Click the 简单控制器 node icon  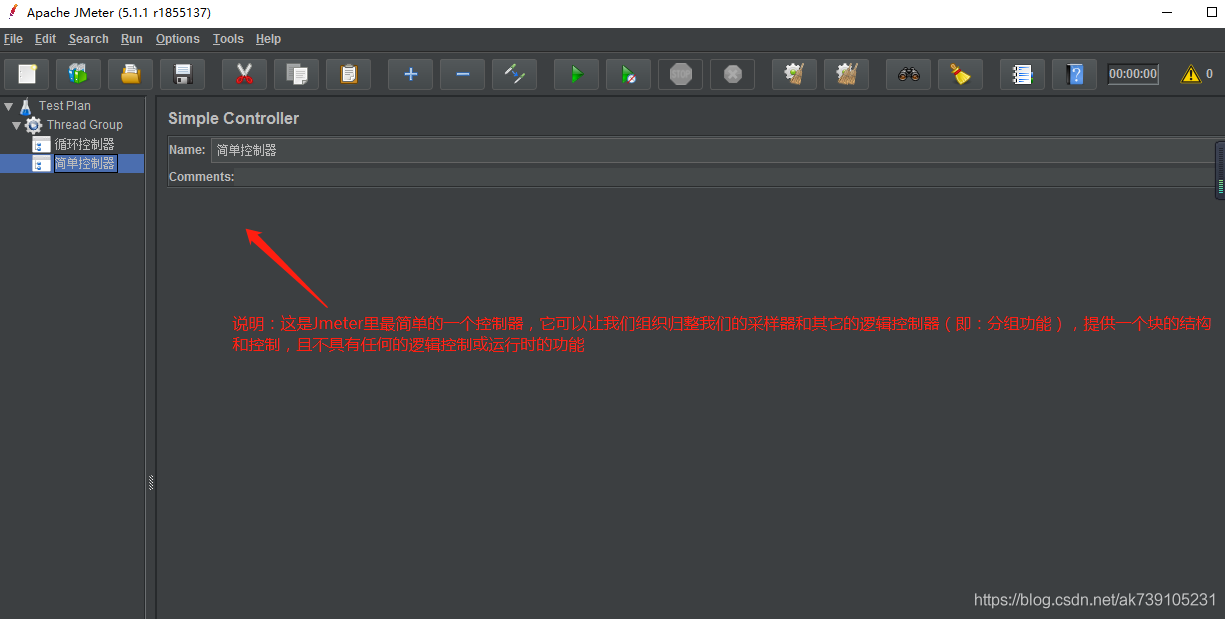click(41, 163)
